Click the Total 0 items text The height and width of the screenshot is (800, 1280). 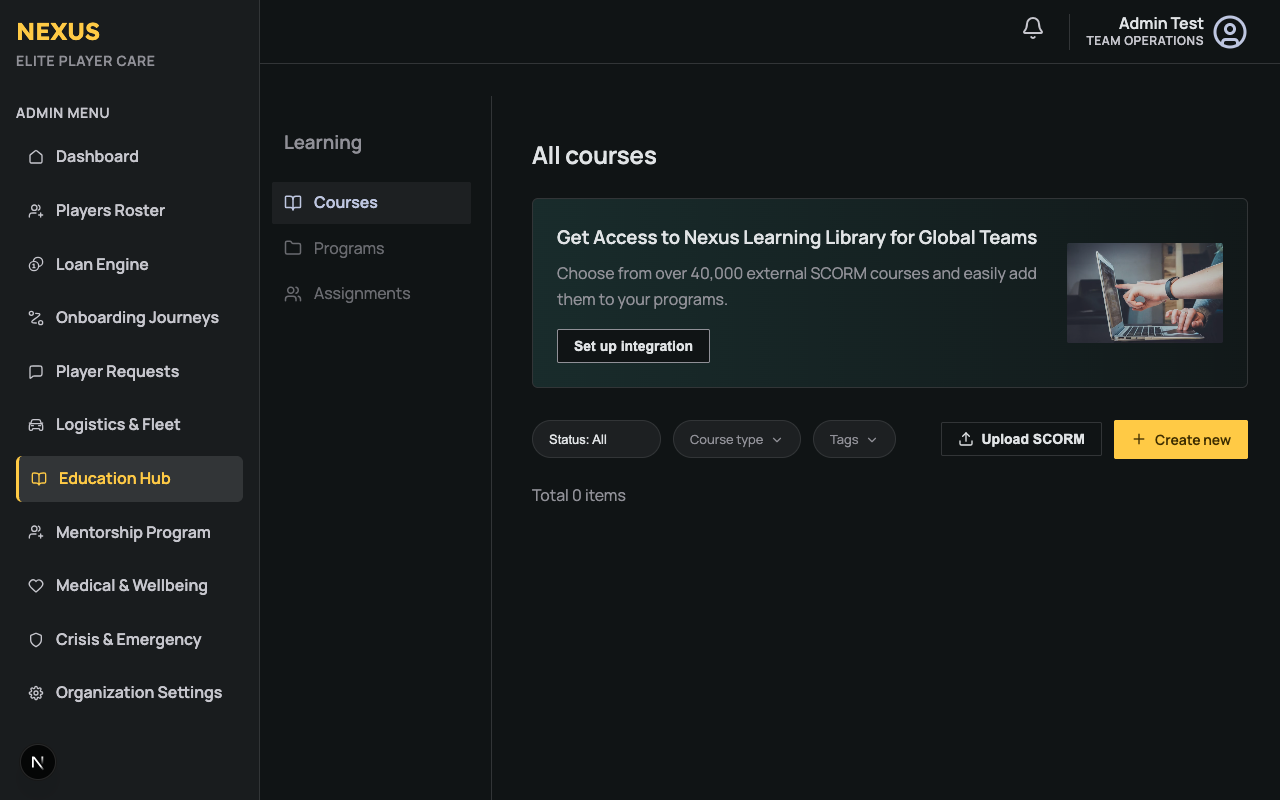[579, 496]
